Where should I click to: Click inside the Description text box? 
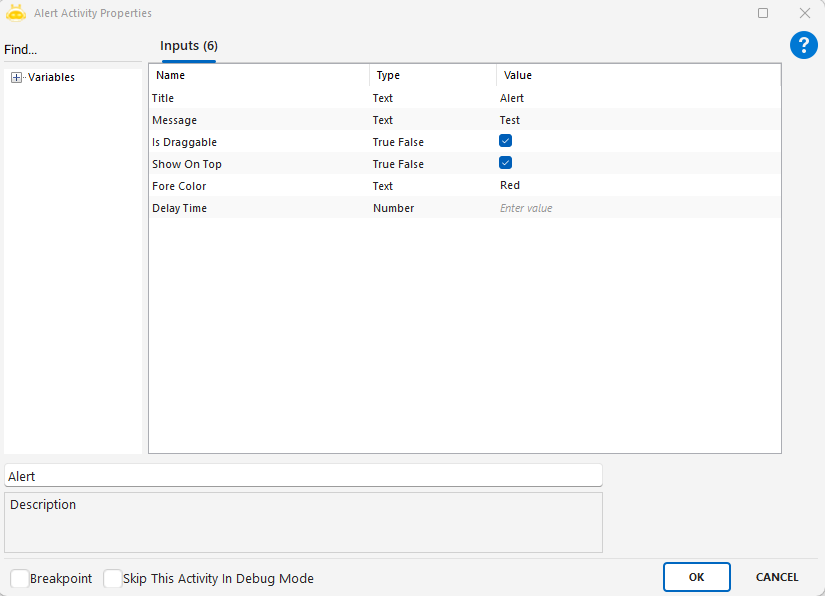coord(303,527)
